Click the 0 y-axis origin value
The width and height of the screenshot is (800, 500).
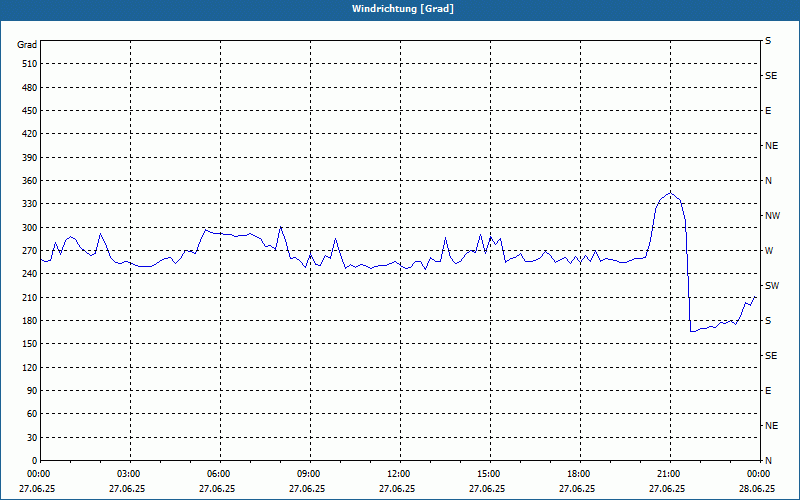tap(35, 461)
